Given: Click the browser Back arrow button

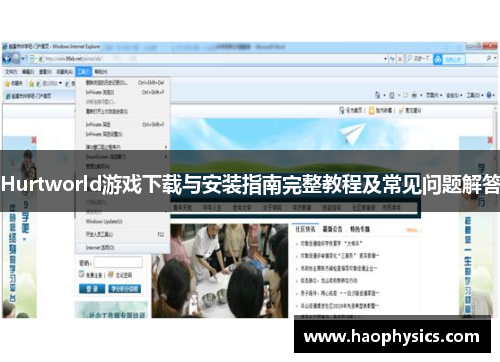Looking at the screenshot, I should (7, 59).
